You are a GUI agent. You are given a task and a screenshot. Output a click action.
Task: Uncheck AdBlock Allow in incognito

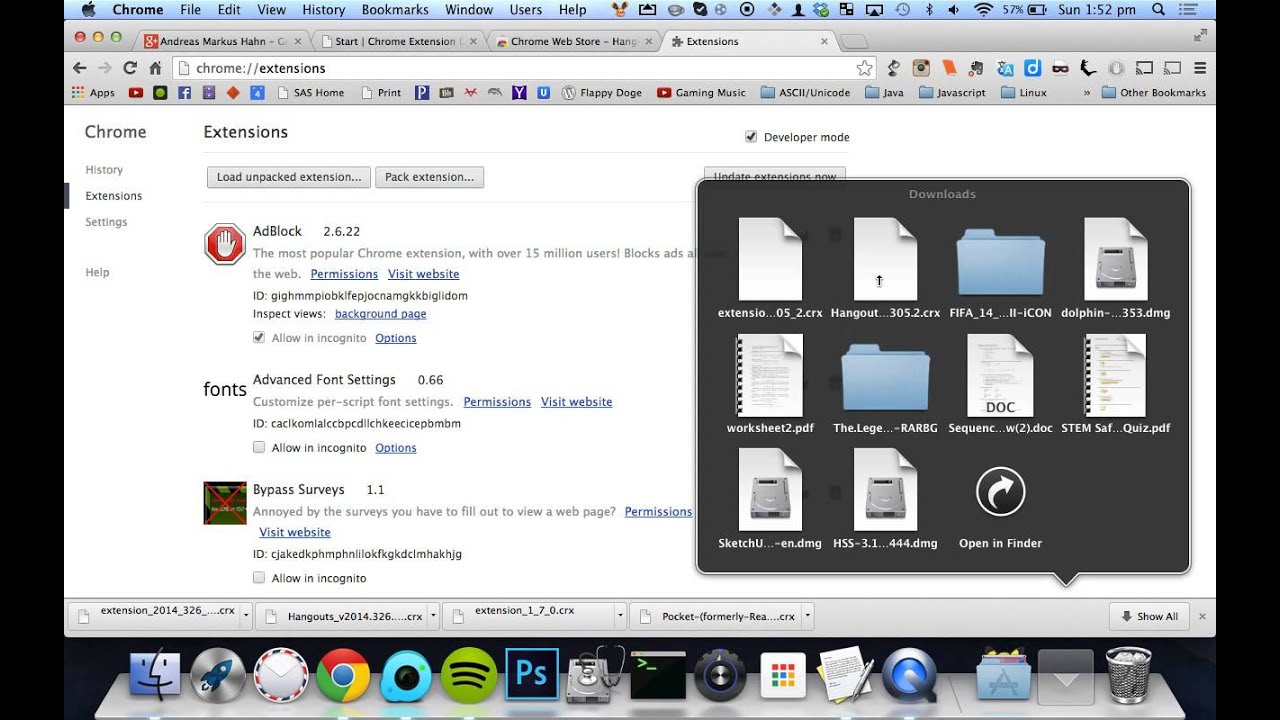(259, 338)
